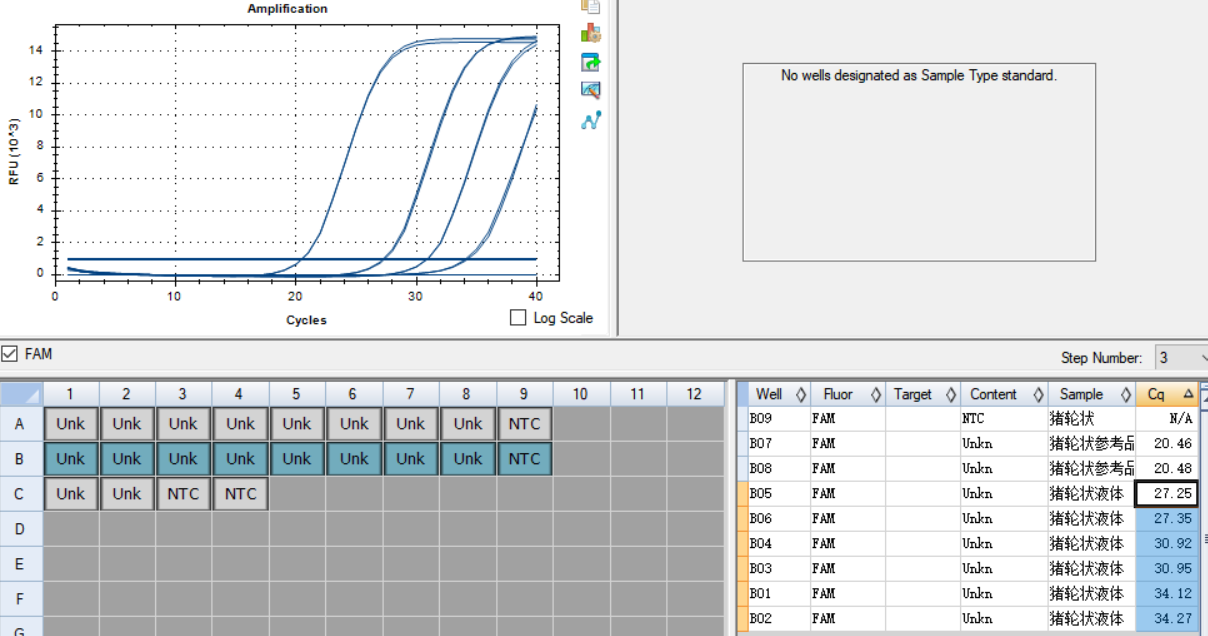Image resolution: width=1208 pixels, height=636 pixels.
Task: Open the chart settings bar-graph icon
Action: click(591, 33)
